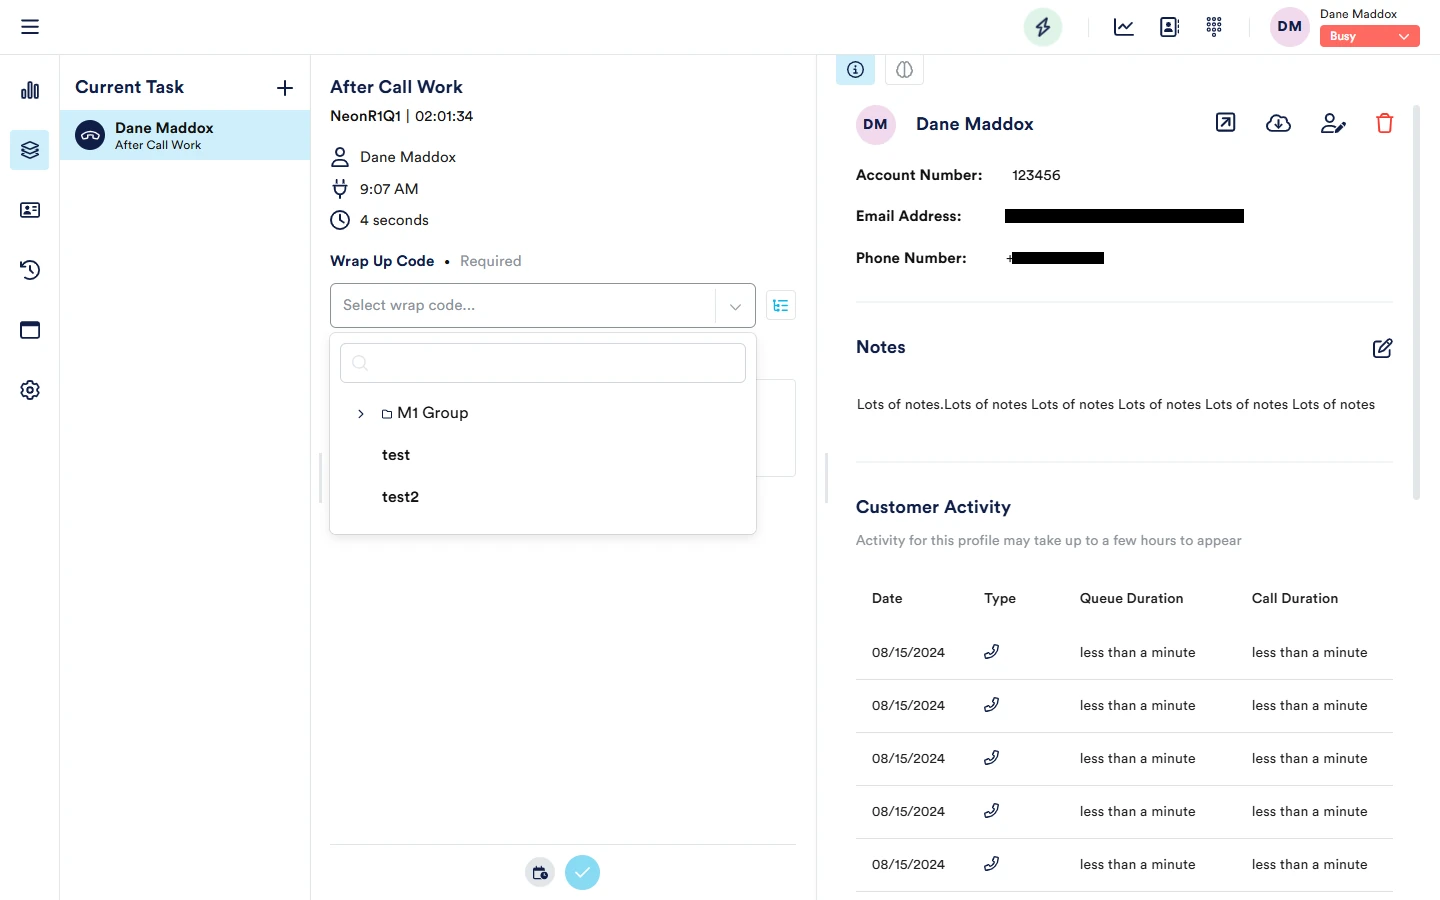Click the edit notes pencil icon

pyautogui.click(x=1382, y=348)
